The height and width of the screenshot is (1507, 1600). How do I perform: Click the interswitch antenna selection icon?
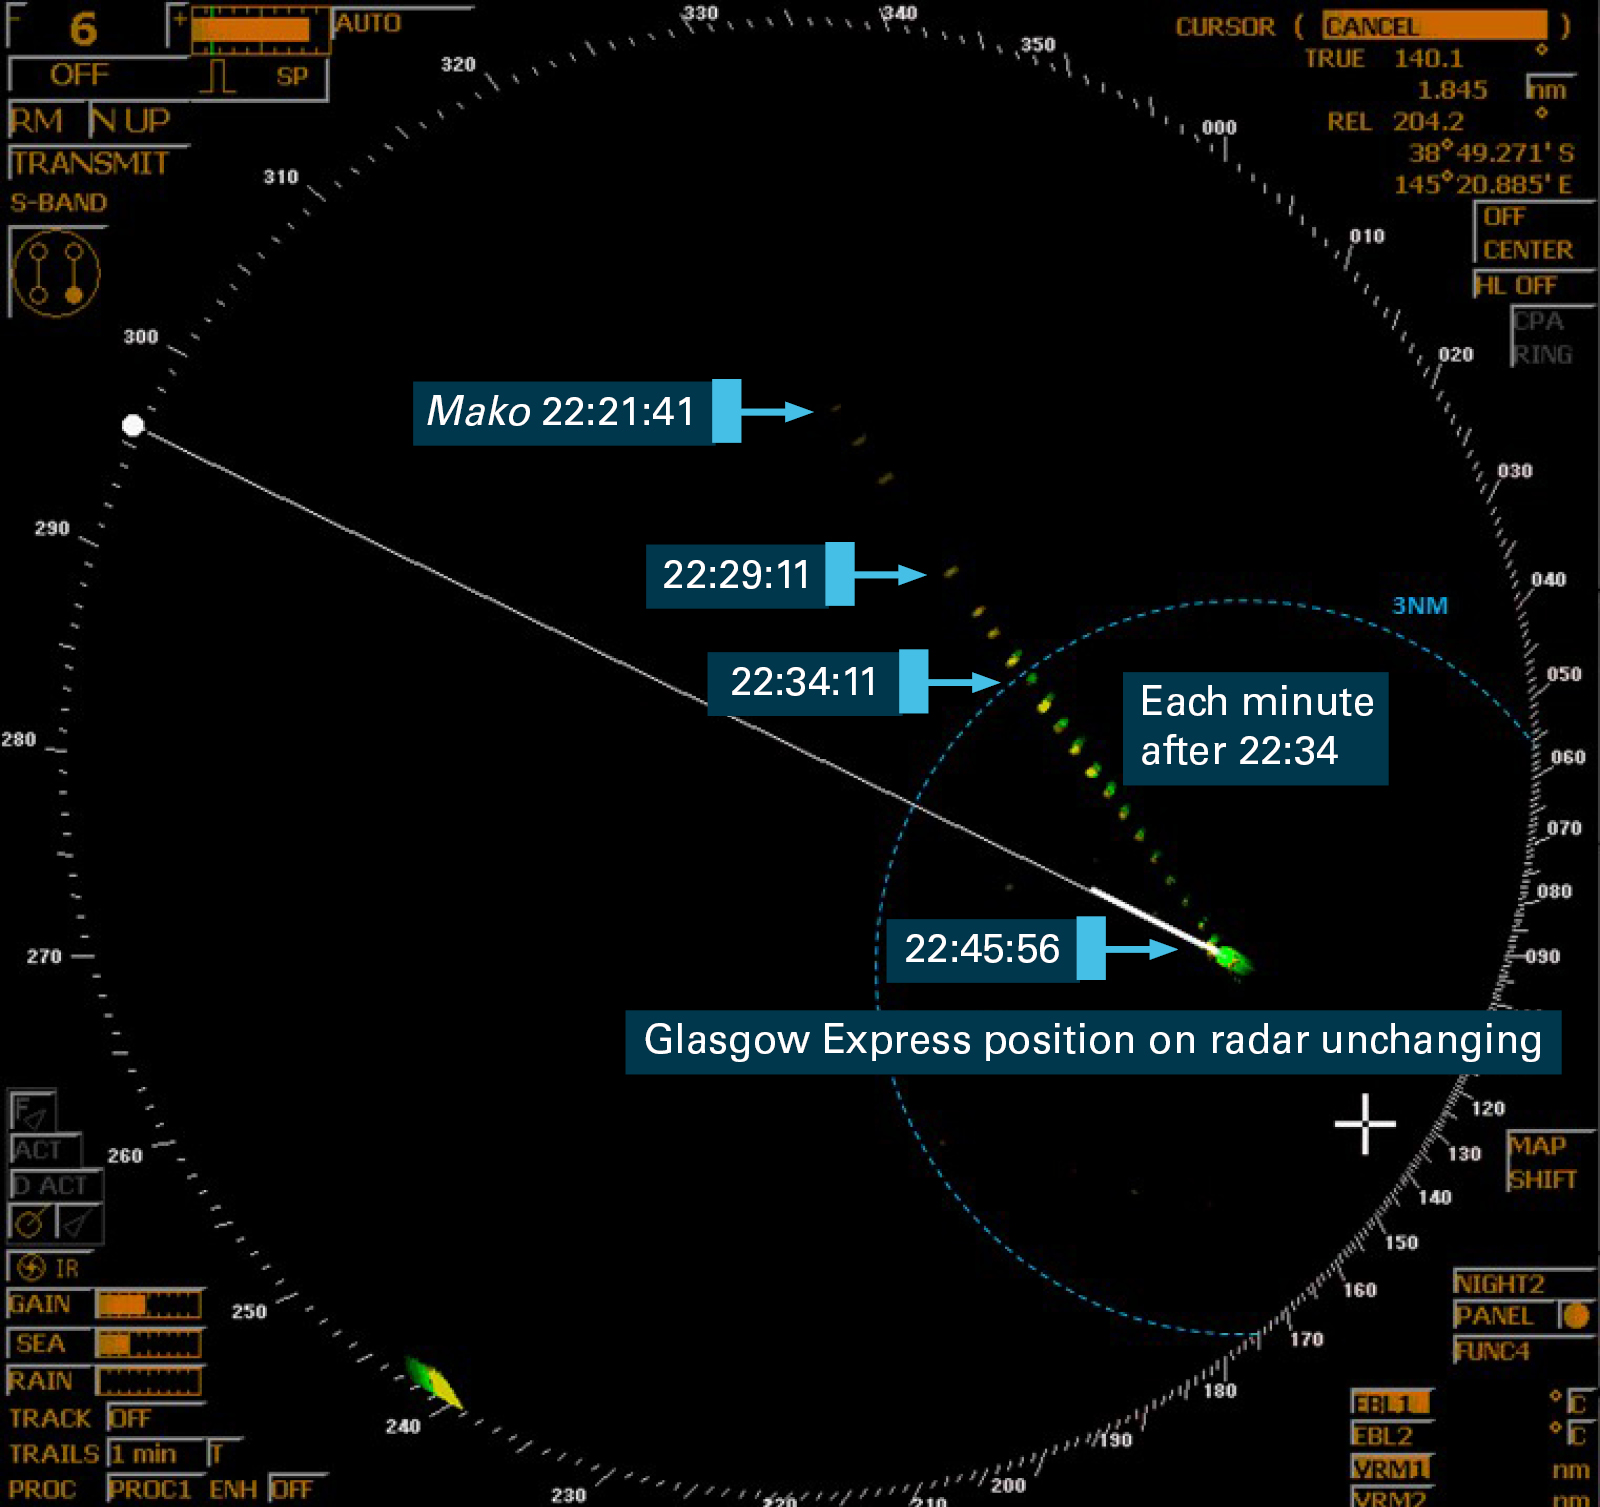[x=56, y=272]
